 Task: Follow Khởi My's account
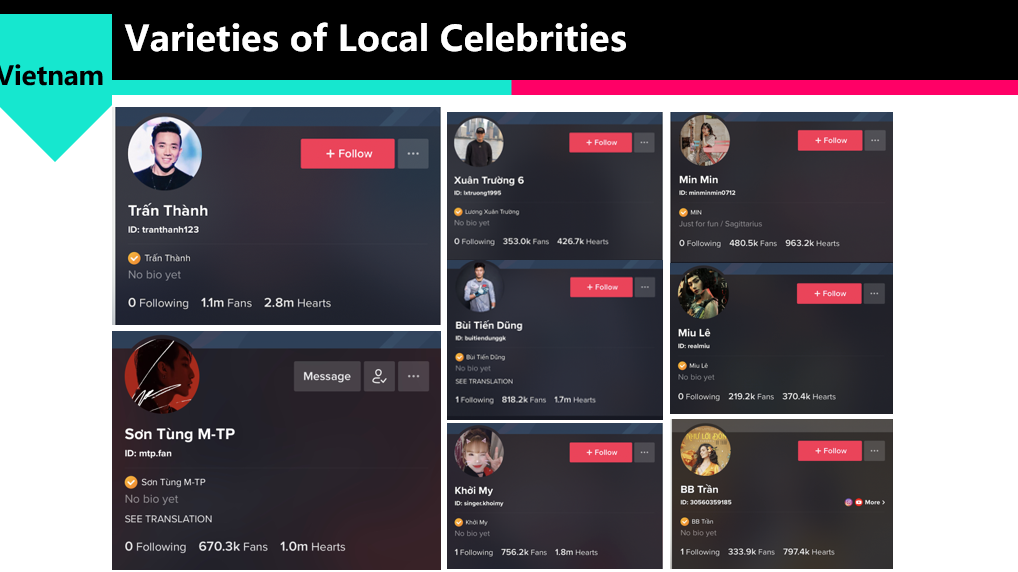coord(601,453)
